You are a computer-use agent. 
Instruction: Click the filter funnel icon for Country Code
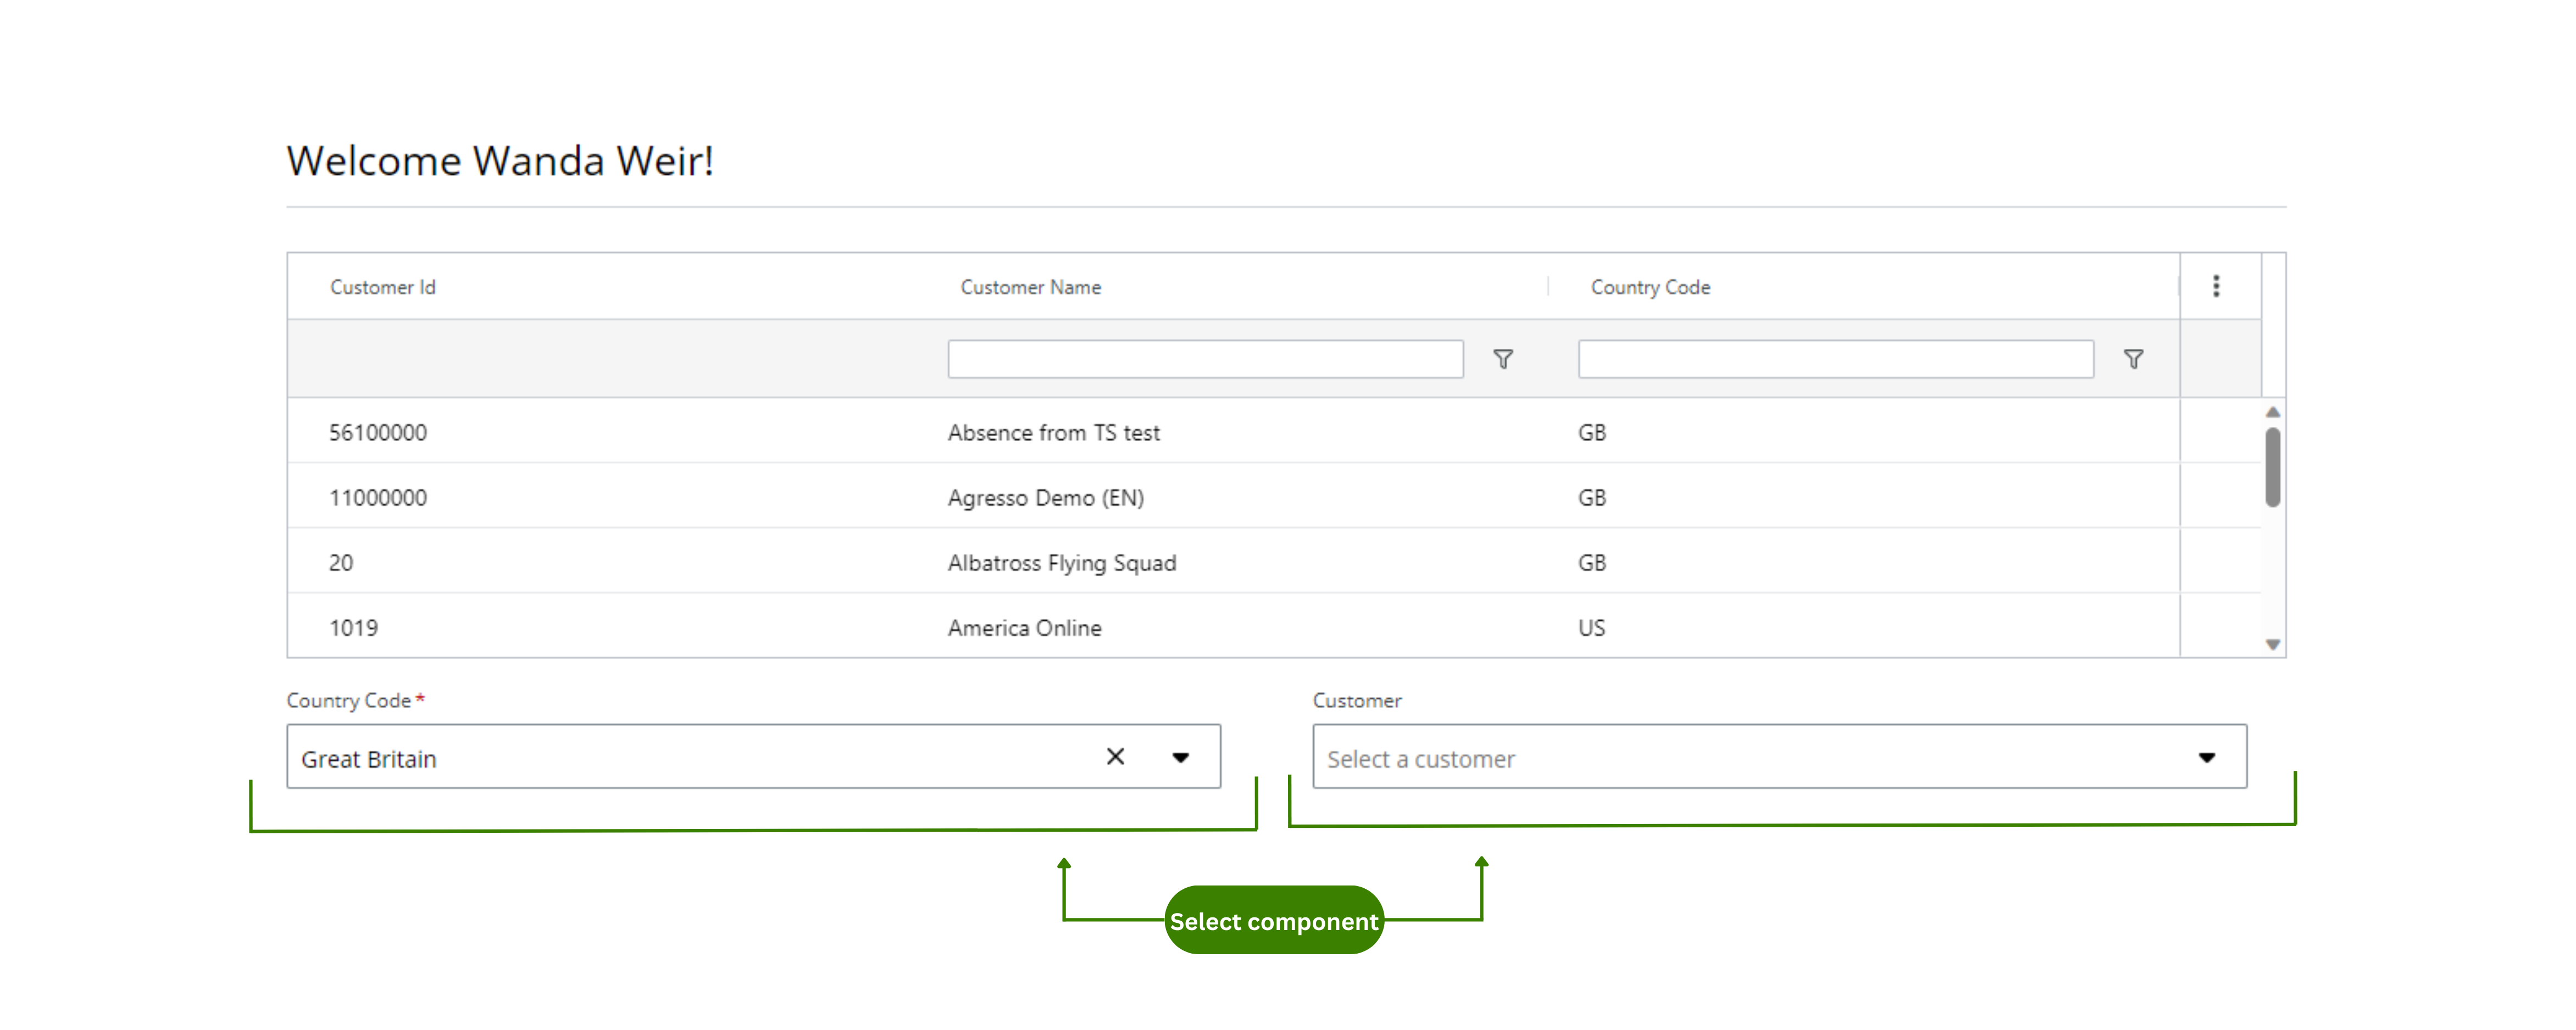point(2135,359)
